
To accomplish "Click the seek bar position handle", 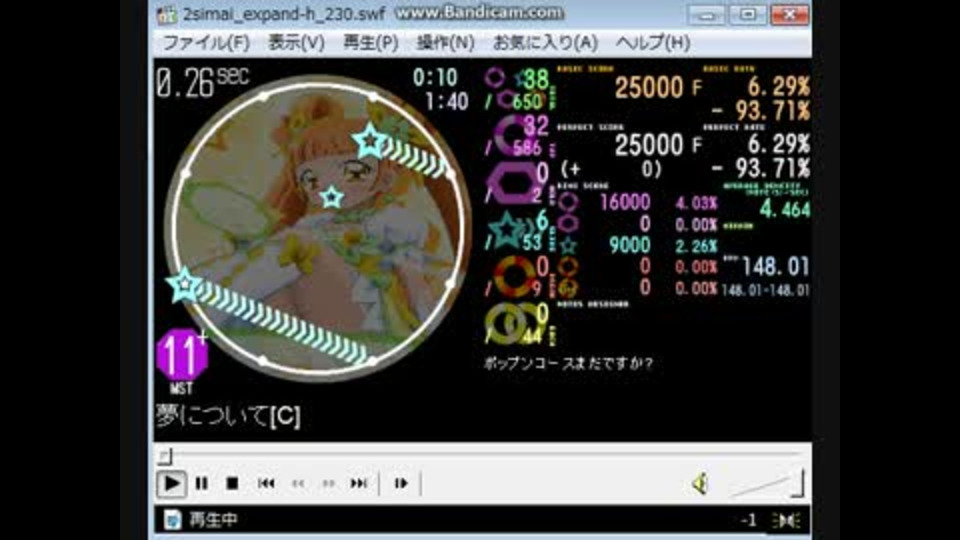I will 165,456.
